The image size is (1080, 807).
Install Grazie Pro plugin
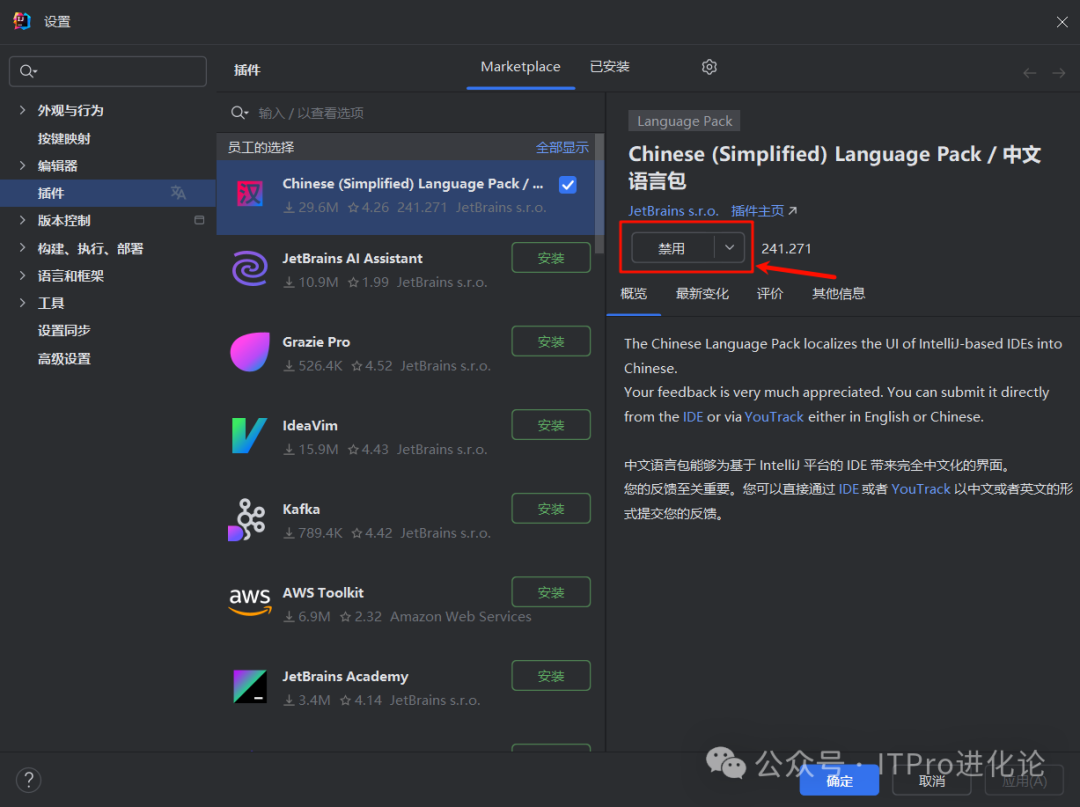point(551,342)
